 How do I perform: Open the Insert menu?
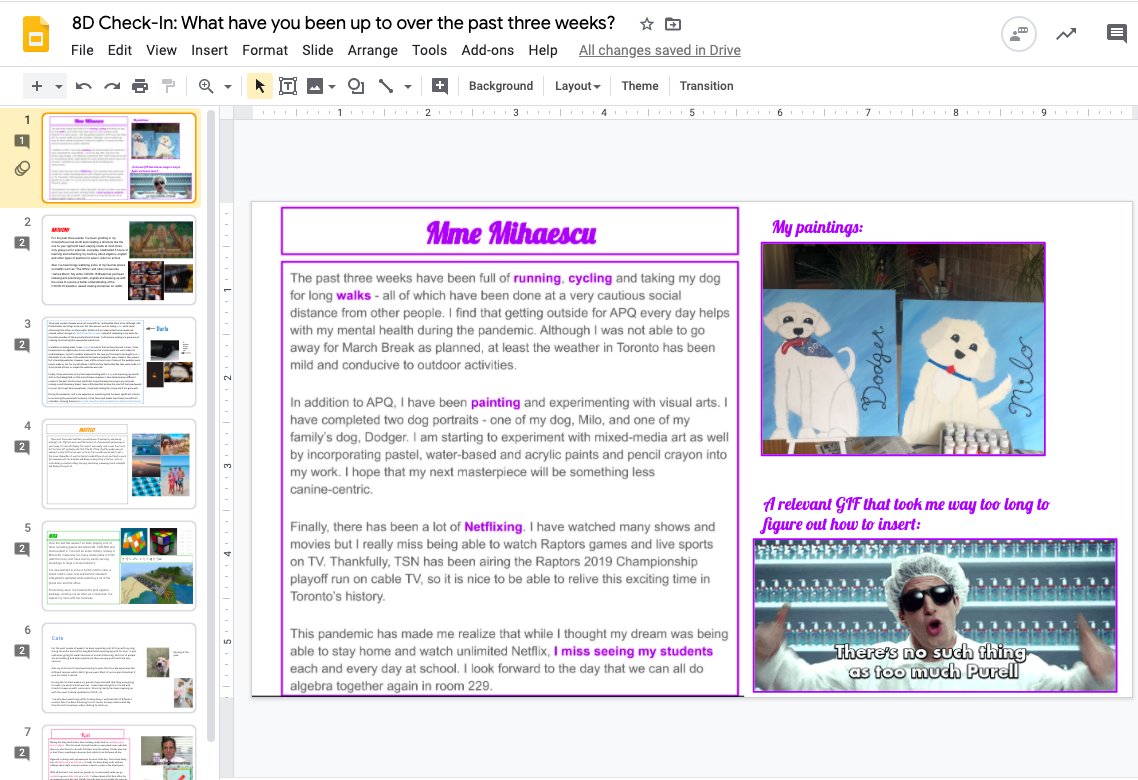pos(209,50)
